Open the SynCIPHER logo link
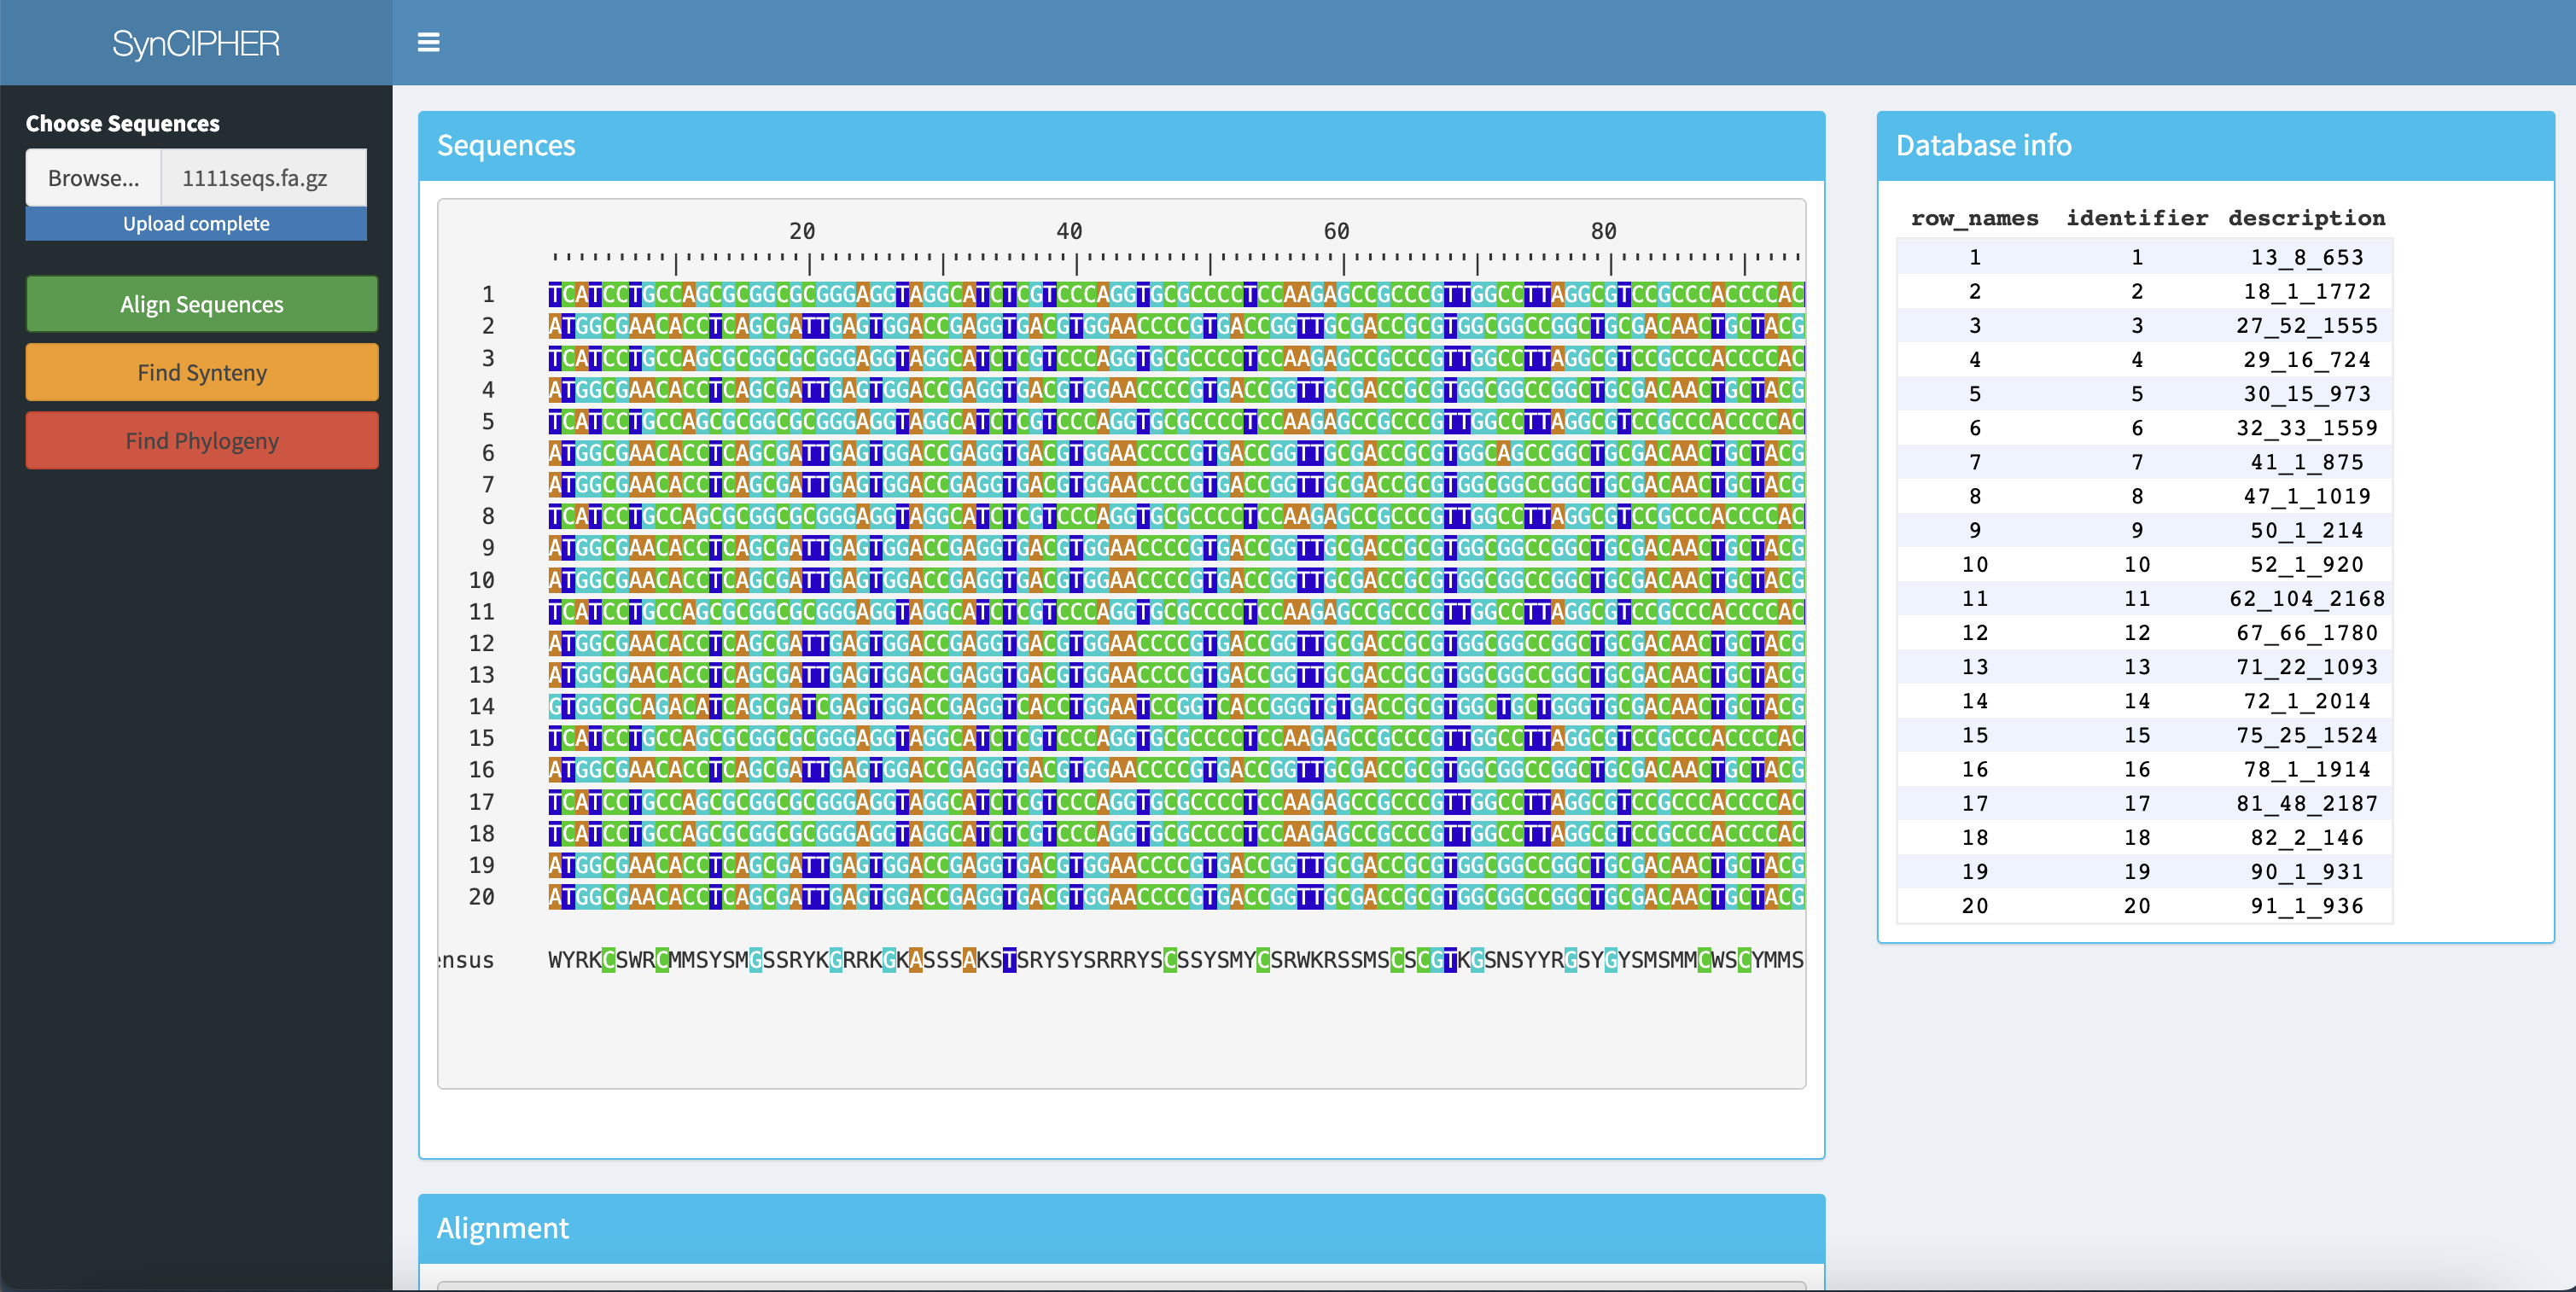This screenshot has width=2576, height=1292. pos(196,43)
